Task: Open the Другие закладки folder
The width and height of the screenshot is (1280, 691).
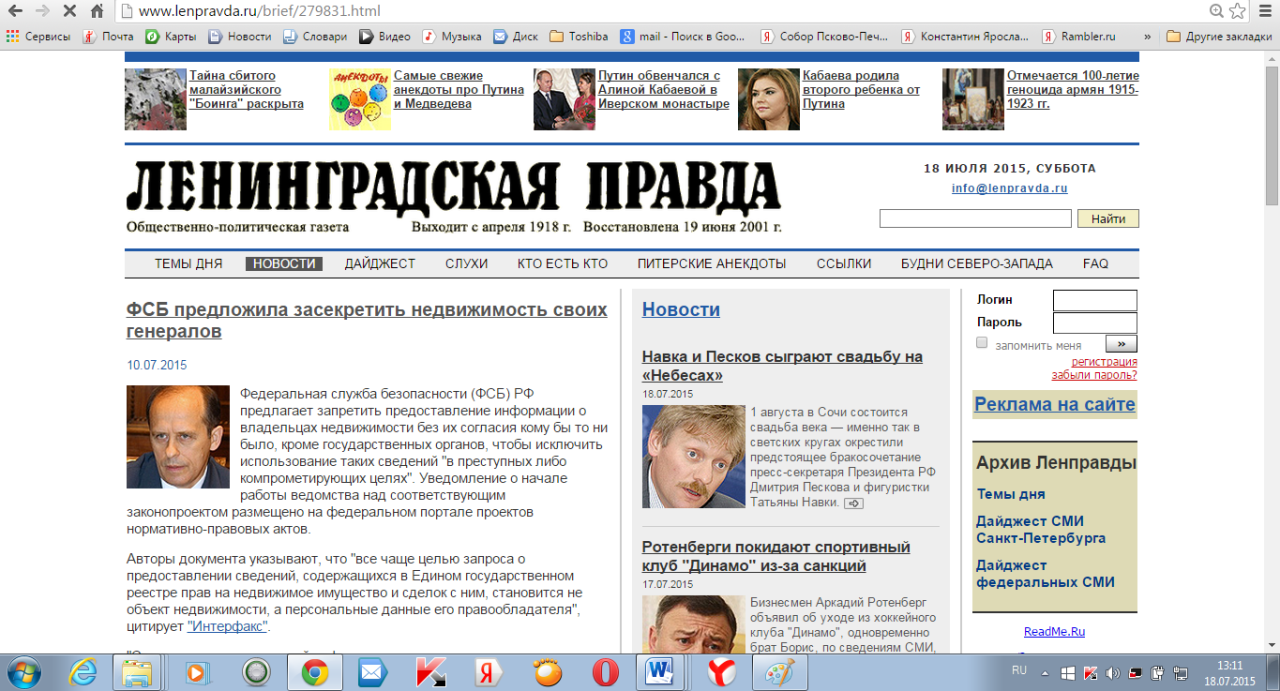Action: 1220,36
